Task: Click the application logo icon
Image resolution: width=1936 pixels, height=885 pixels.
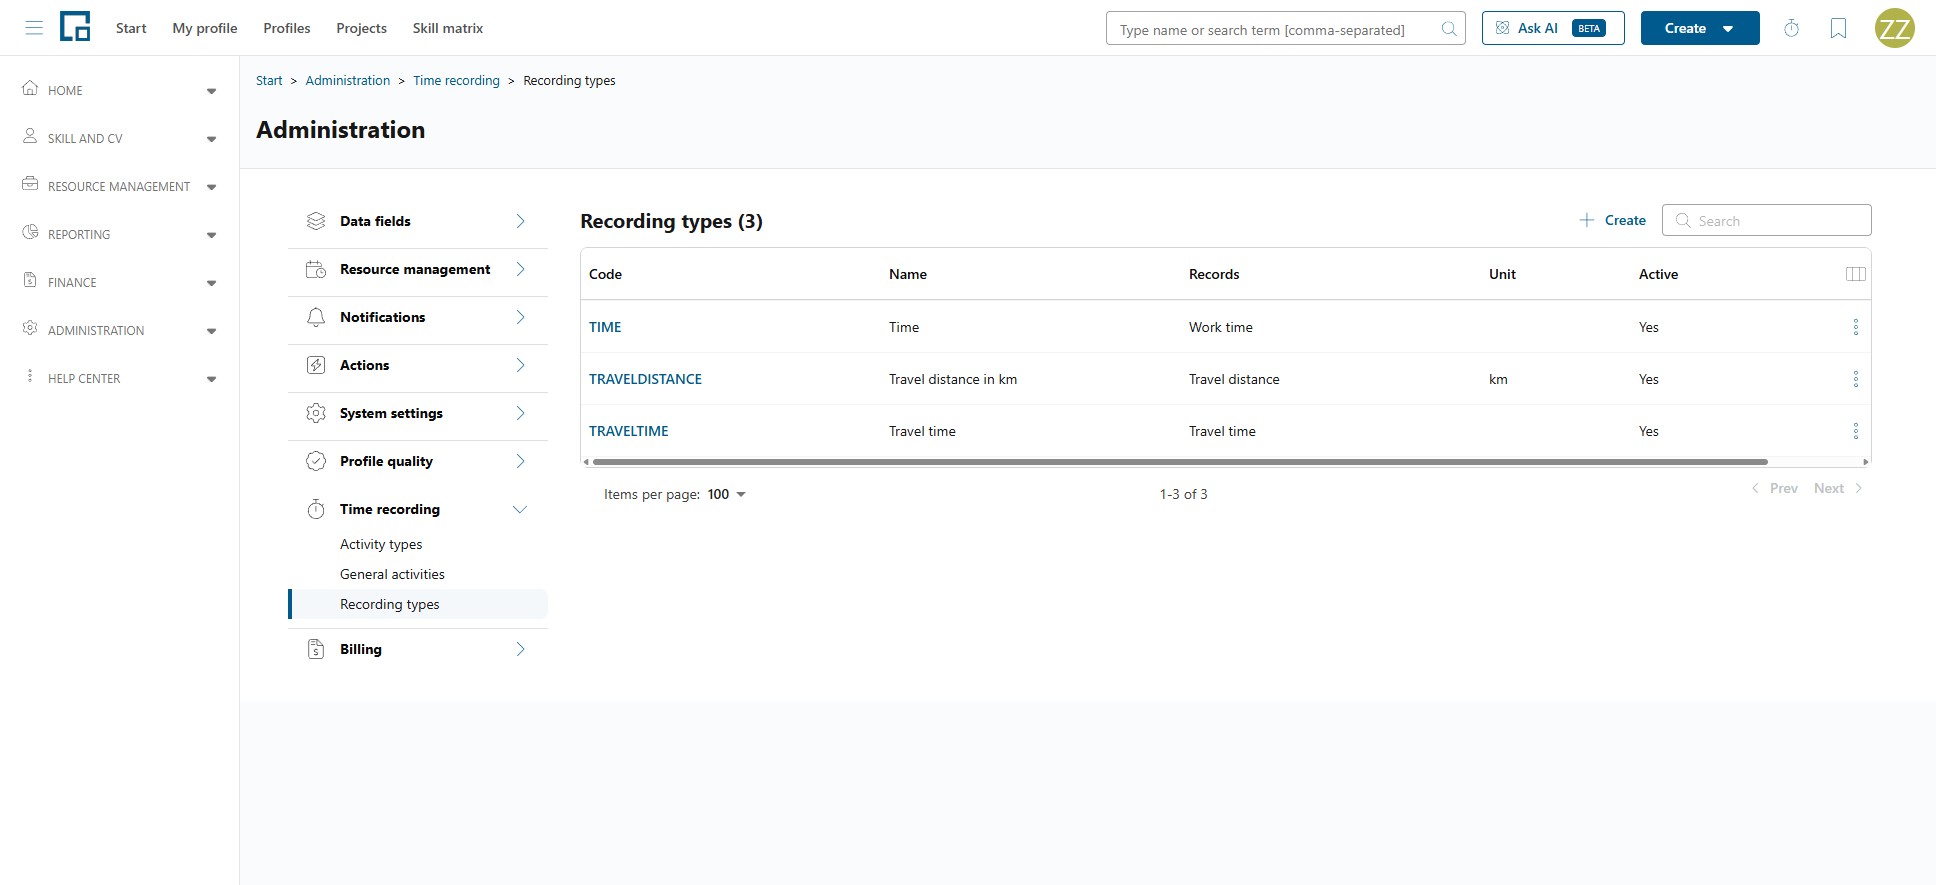Action: coord(75,27)
